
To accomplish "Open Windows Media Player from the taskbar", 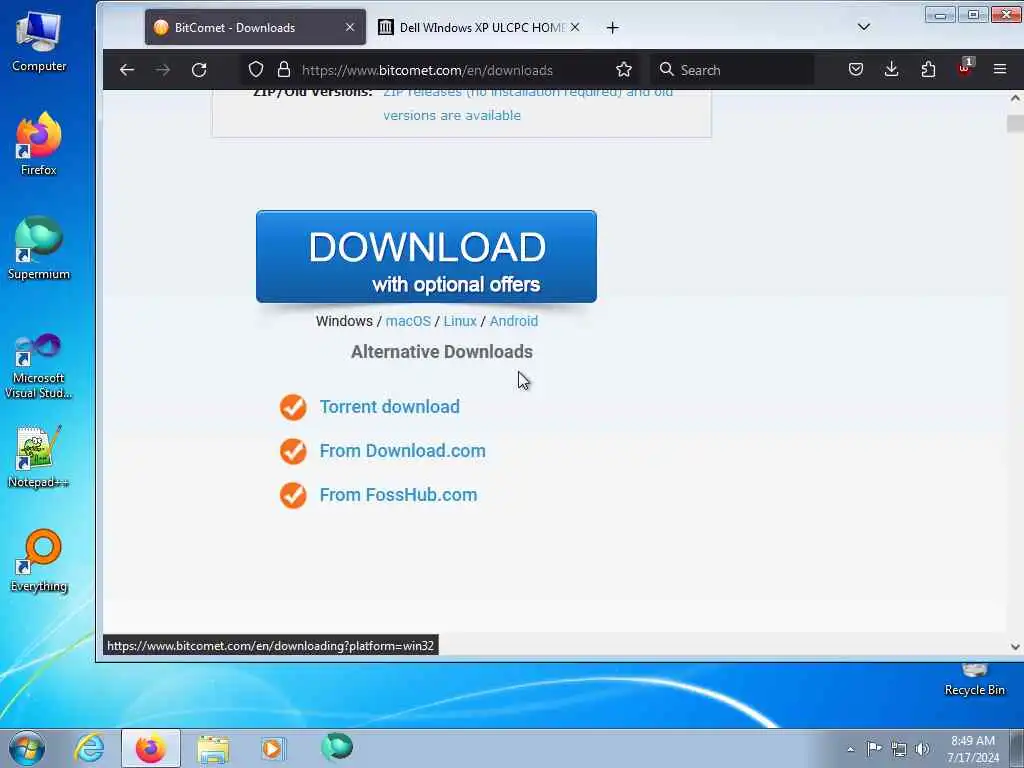I will tap(273, 748).
